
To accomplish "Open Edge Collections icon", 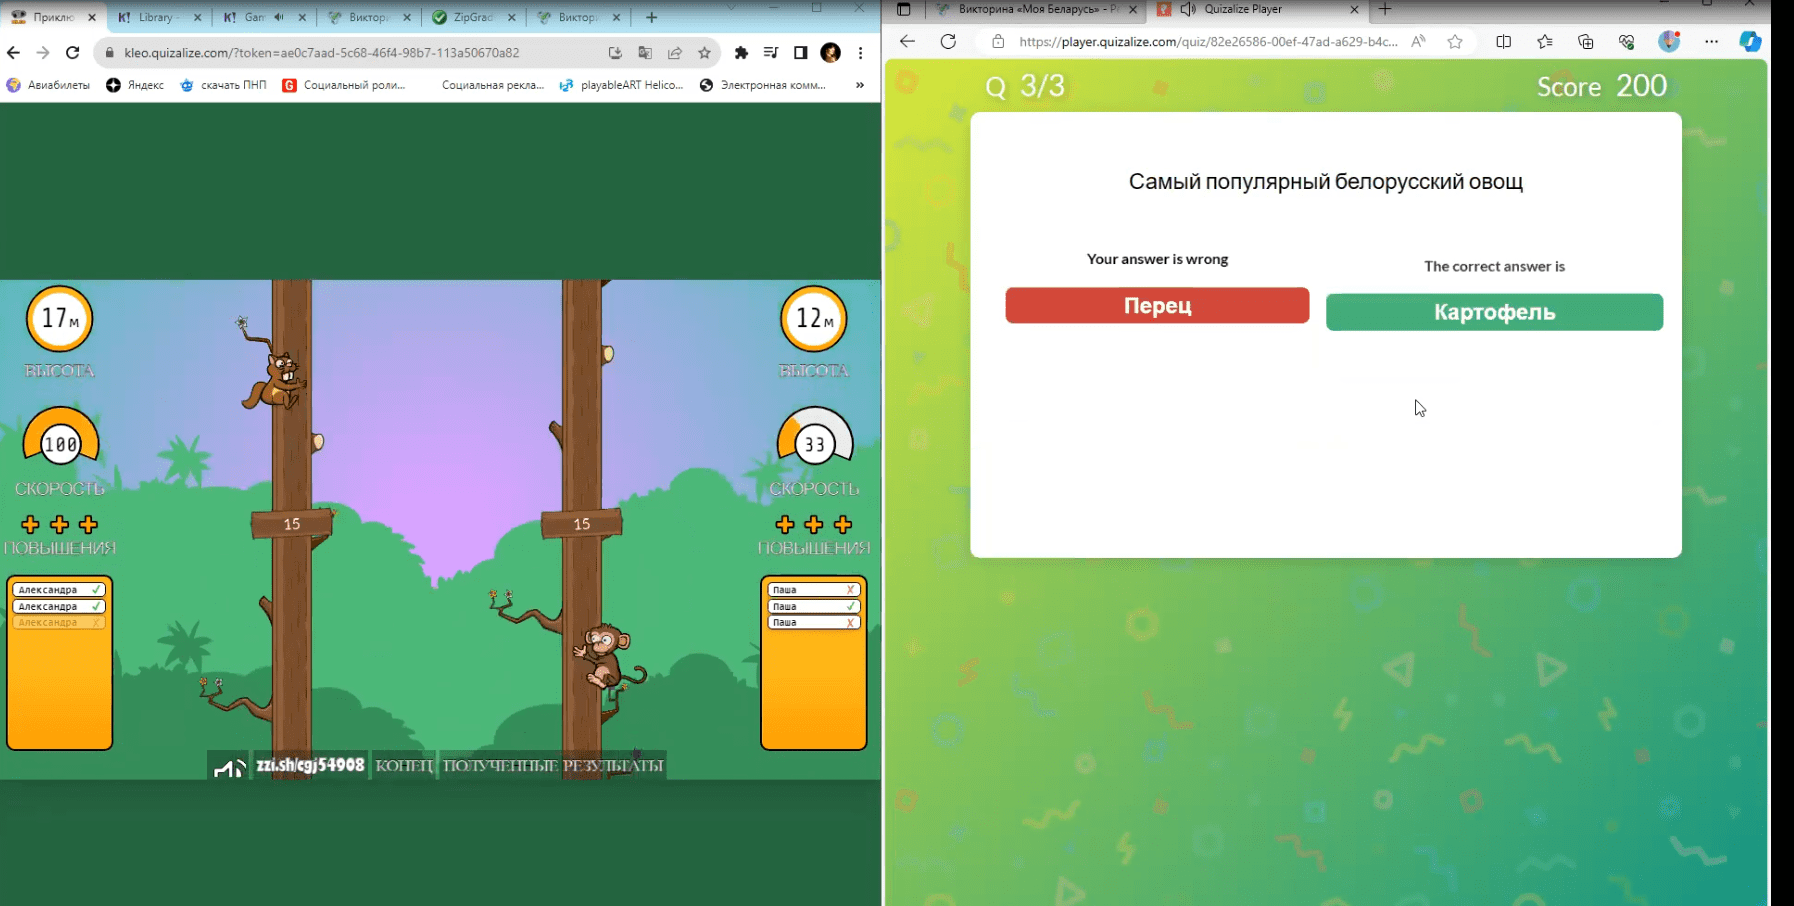I will click(1586, 41).
